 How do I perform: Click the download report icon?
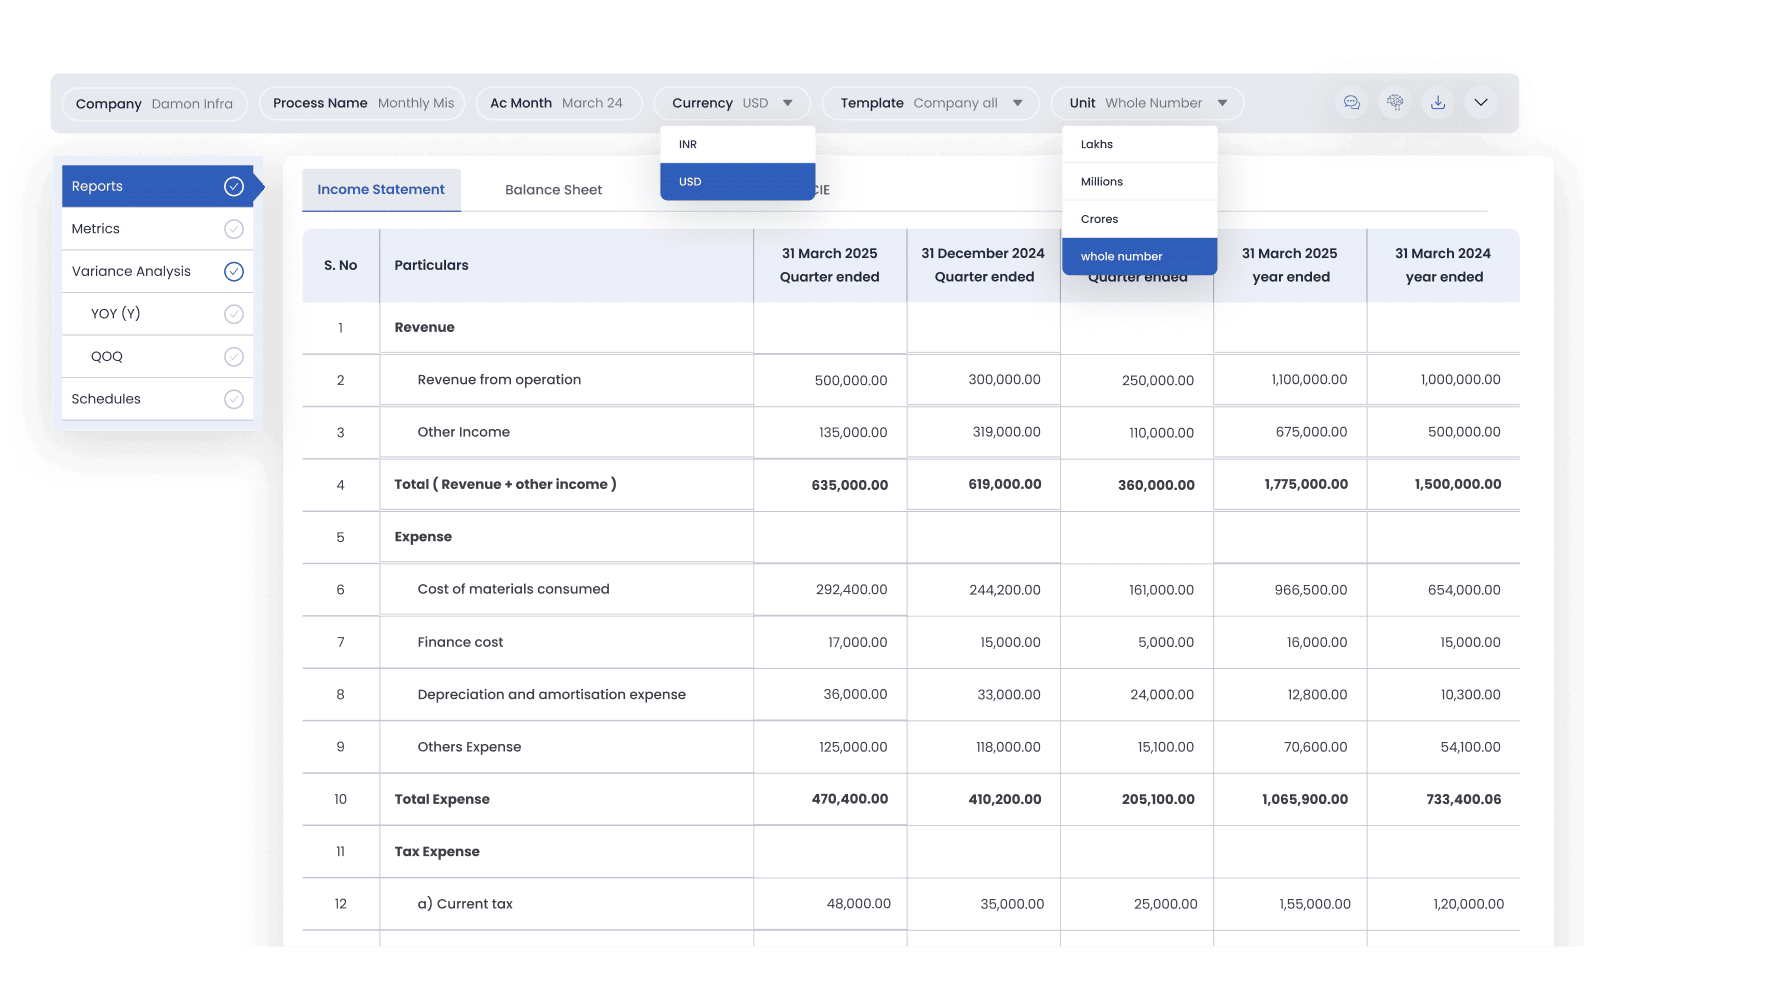[x=1438, y=103]
